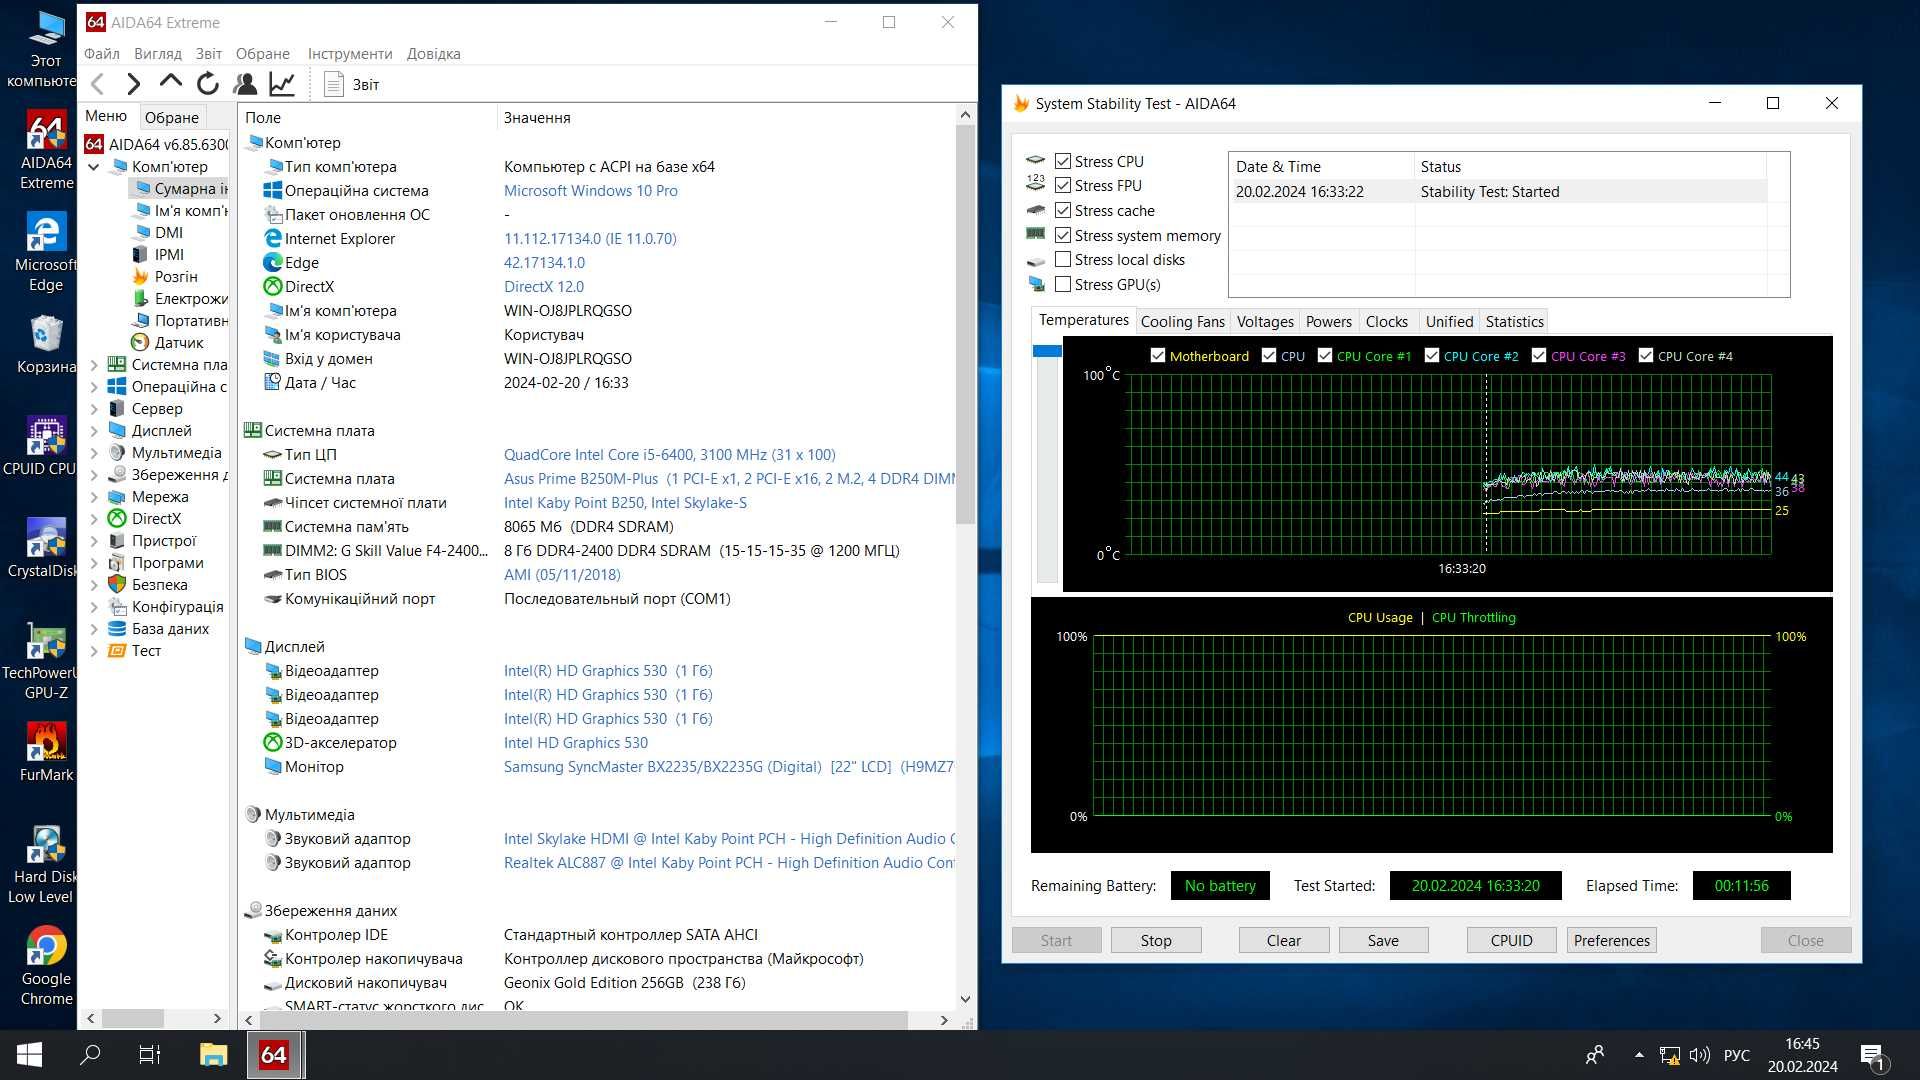Expand the Системна плата tree node
The image size is (1920, 1080).
(x=94, y=365)
